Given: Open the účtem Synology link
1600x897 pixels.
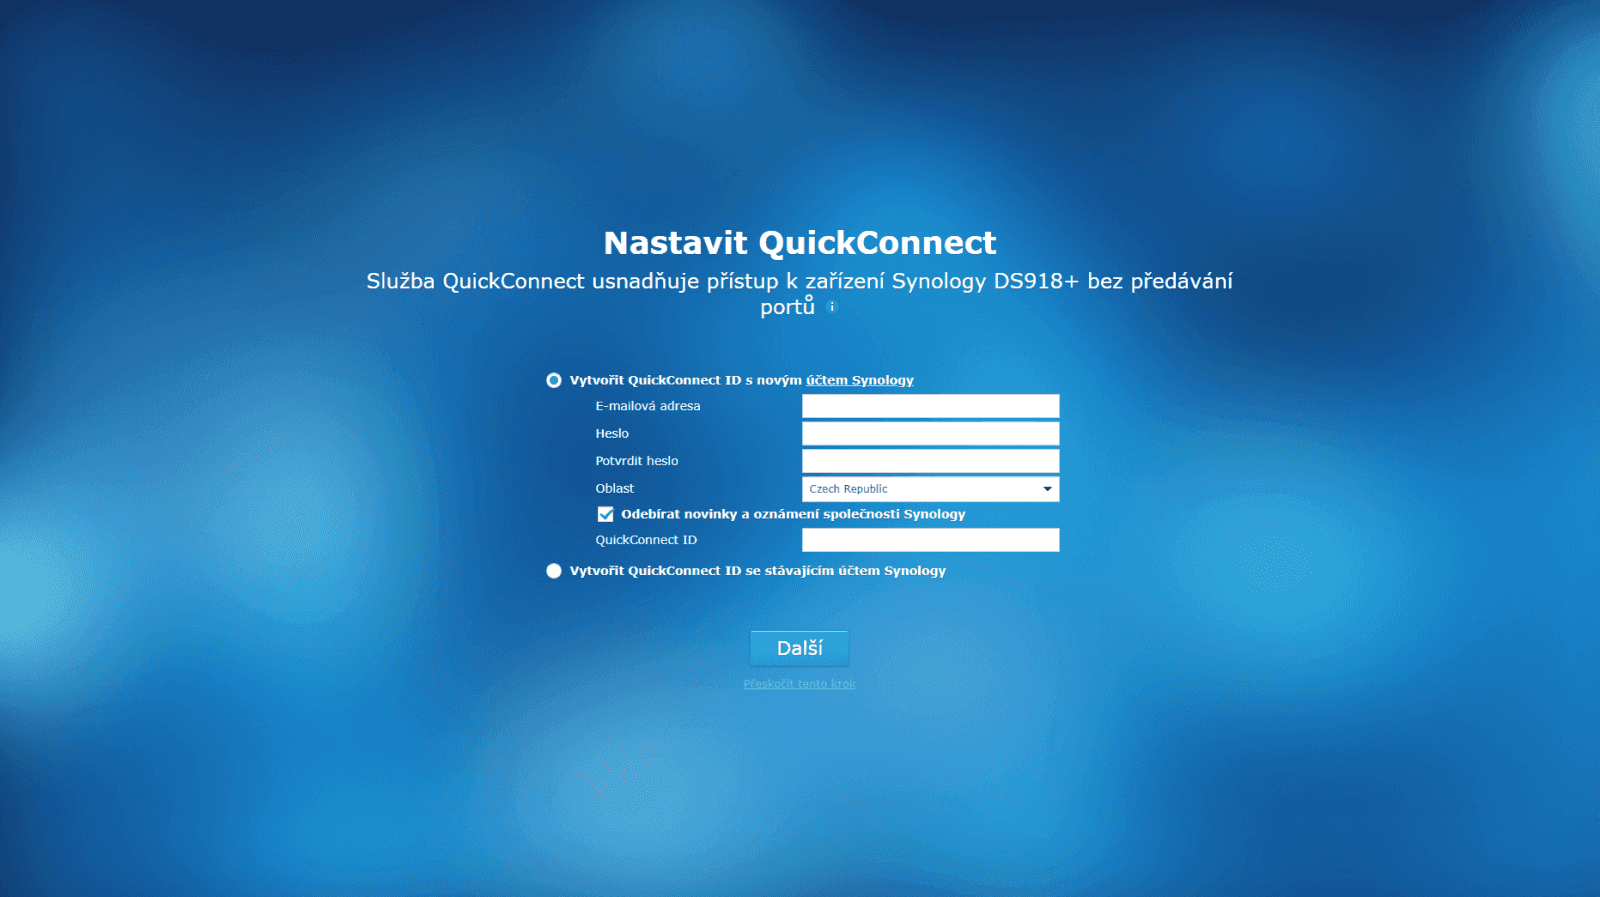Looking at the screenshot, I should point(860,380).
